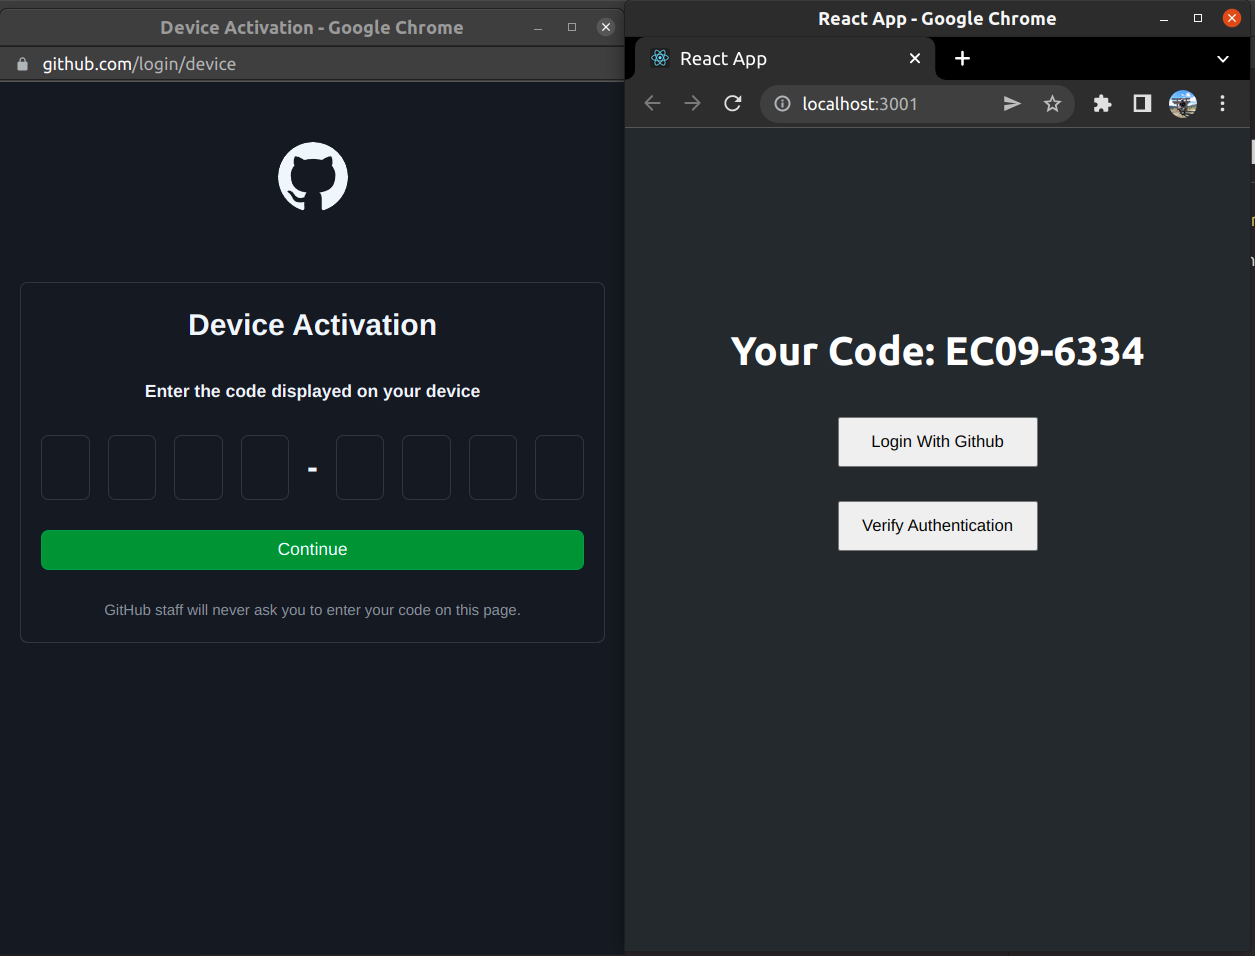Click 'GitHub staff will never ask' notice text
Screen dimensions: 1255x956
312,610
